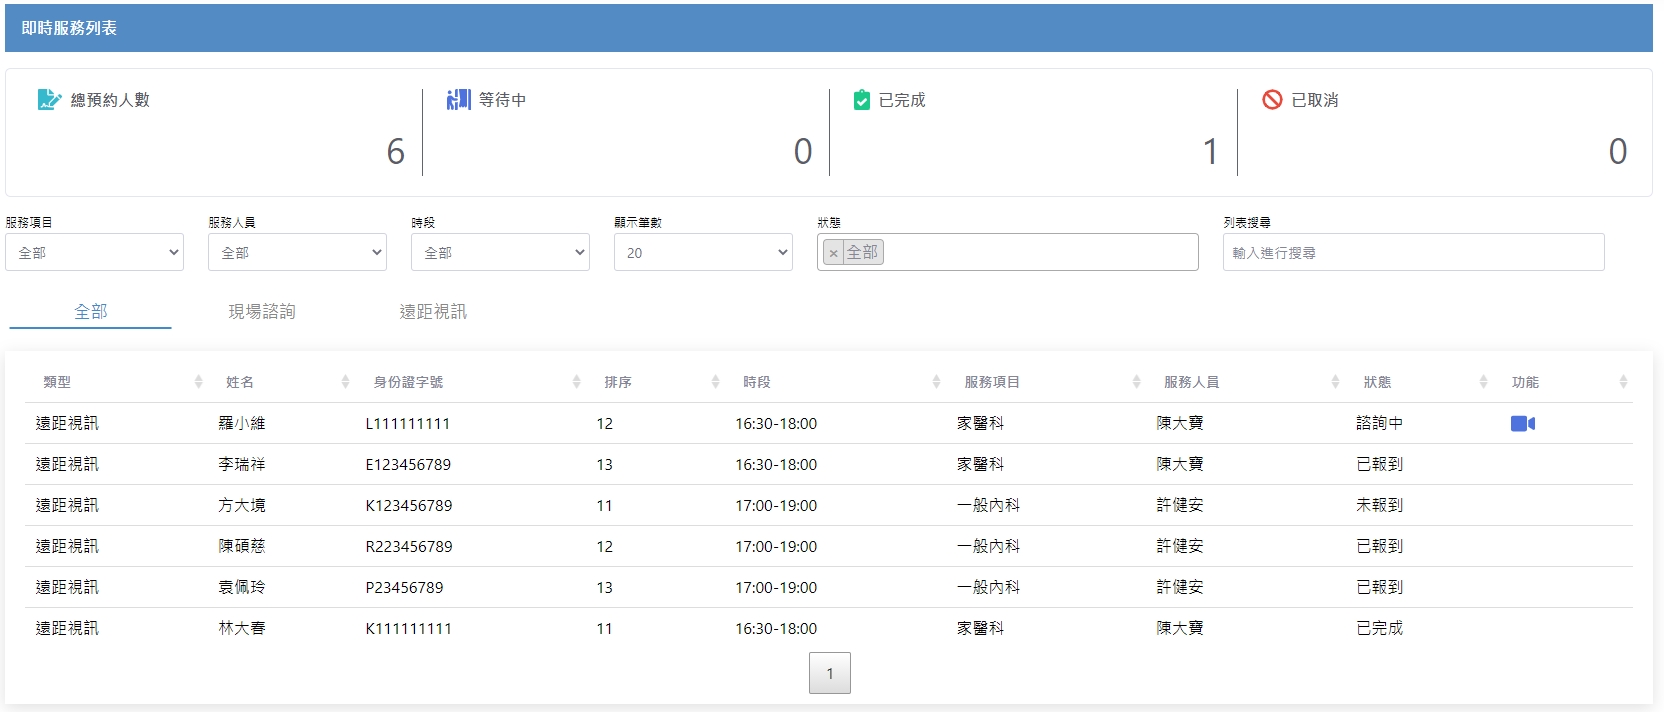Click ID number R223456789

[x=409, y=547]
